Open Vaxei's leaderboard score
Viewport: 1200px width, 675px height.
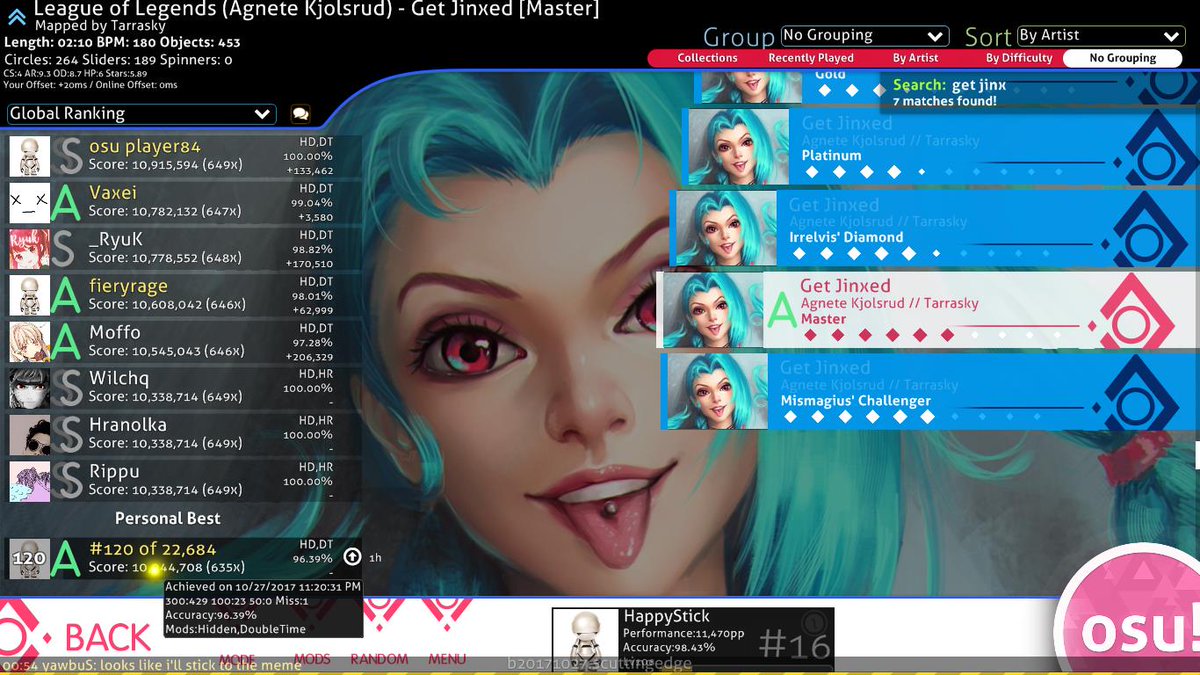(x=185, y=203)
